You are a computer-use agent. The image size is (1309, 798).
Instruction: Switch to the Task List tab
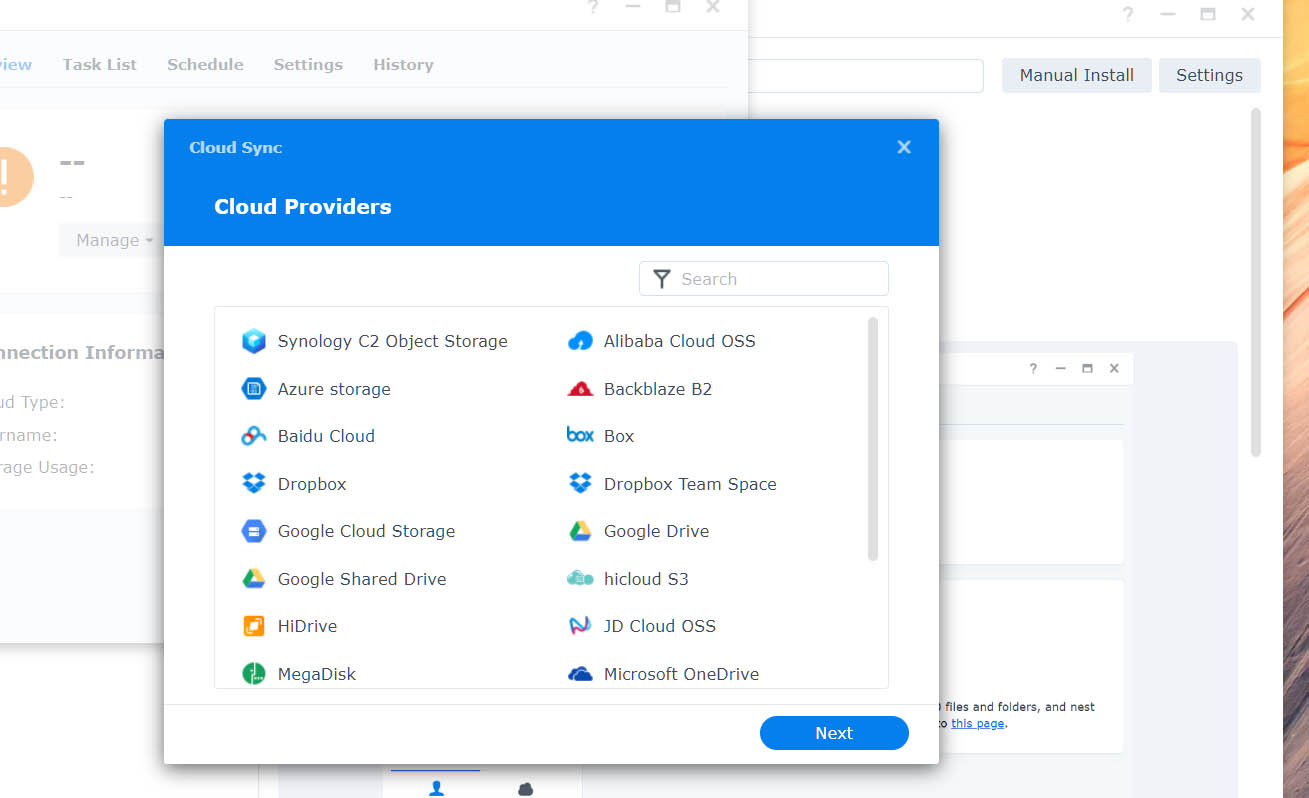(99, 64)
